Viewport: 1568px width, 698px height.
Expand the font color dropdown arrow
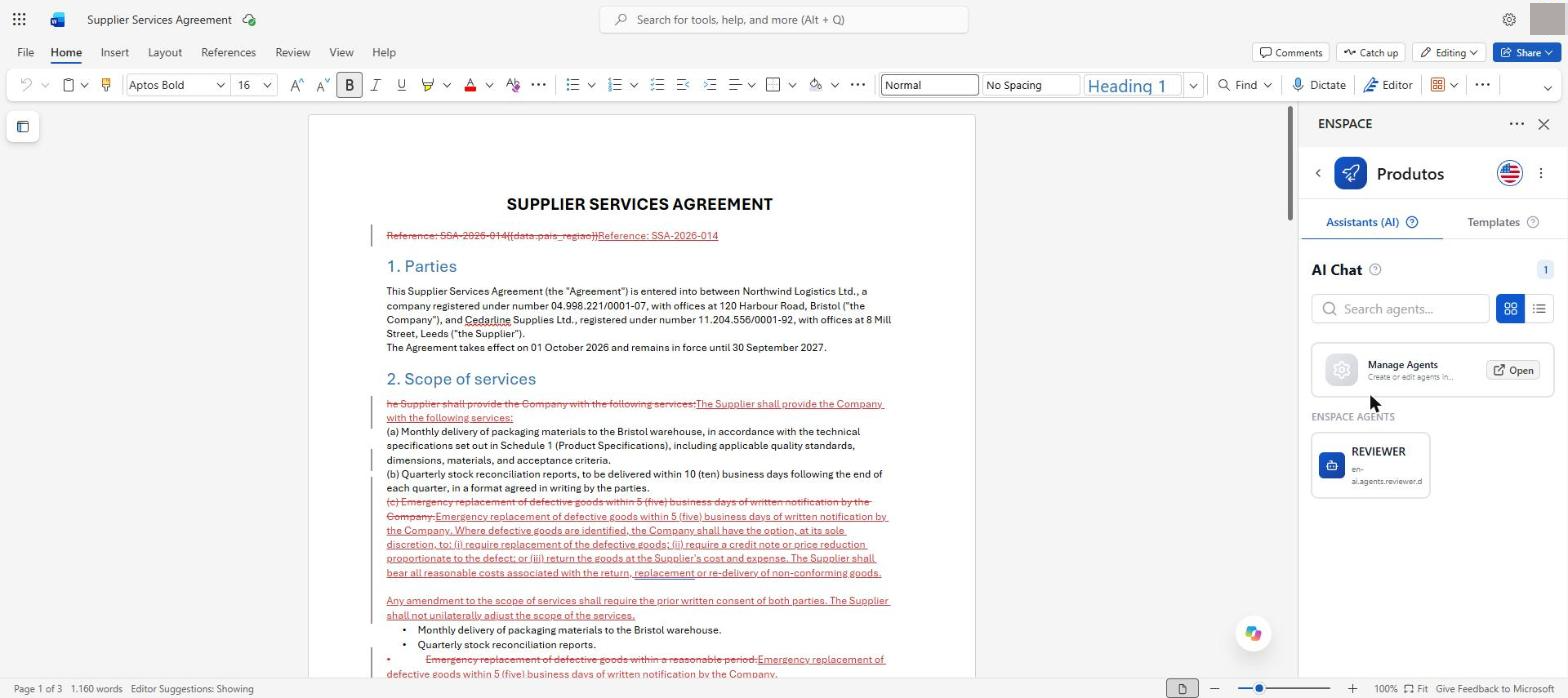pyautogui.click(x=489, y=85)
